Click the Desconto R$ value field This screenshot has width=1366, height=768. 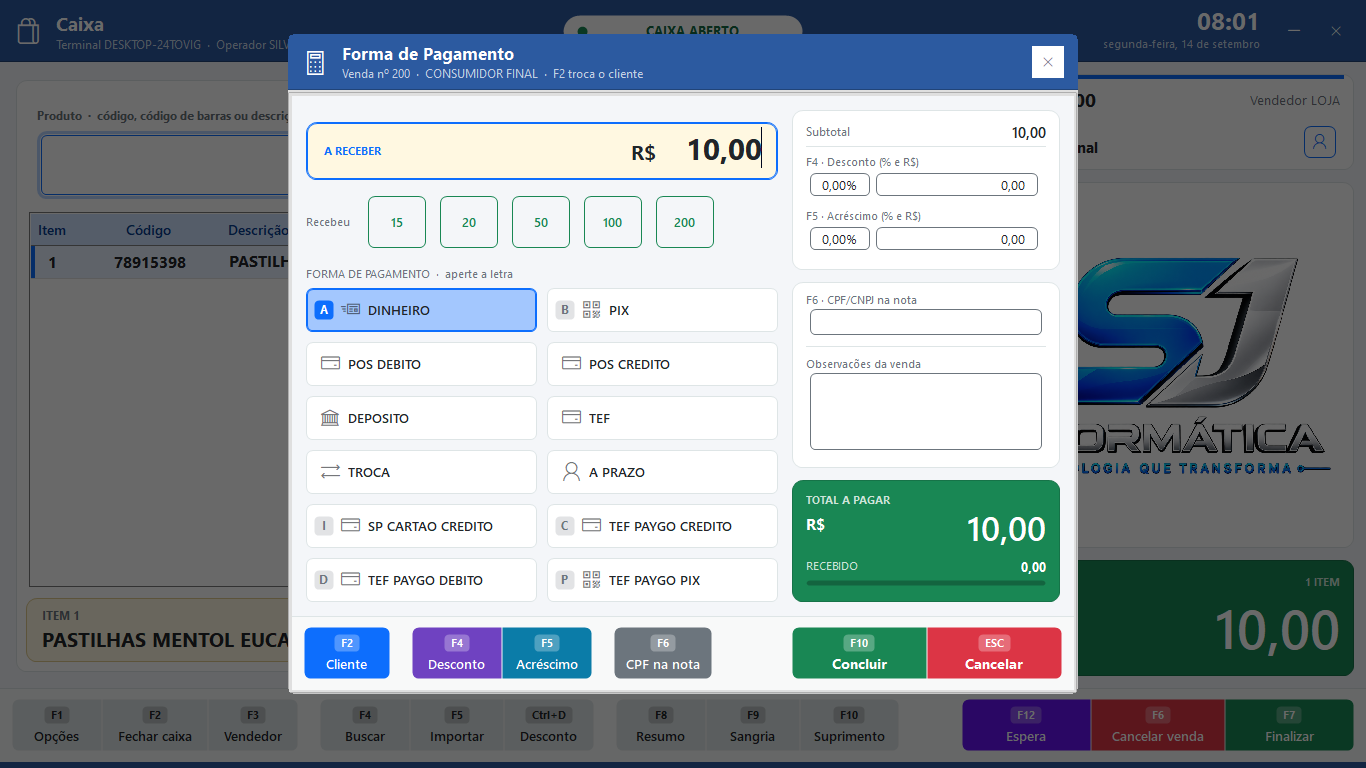tap(957, 185)
